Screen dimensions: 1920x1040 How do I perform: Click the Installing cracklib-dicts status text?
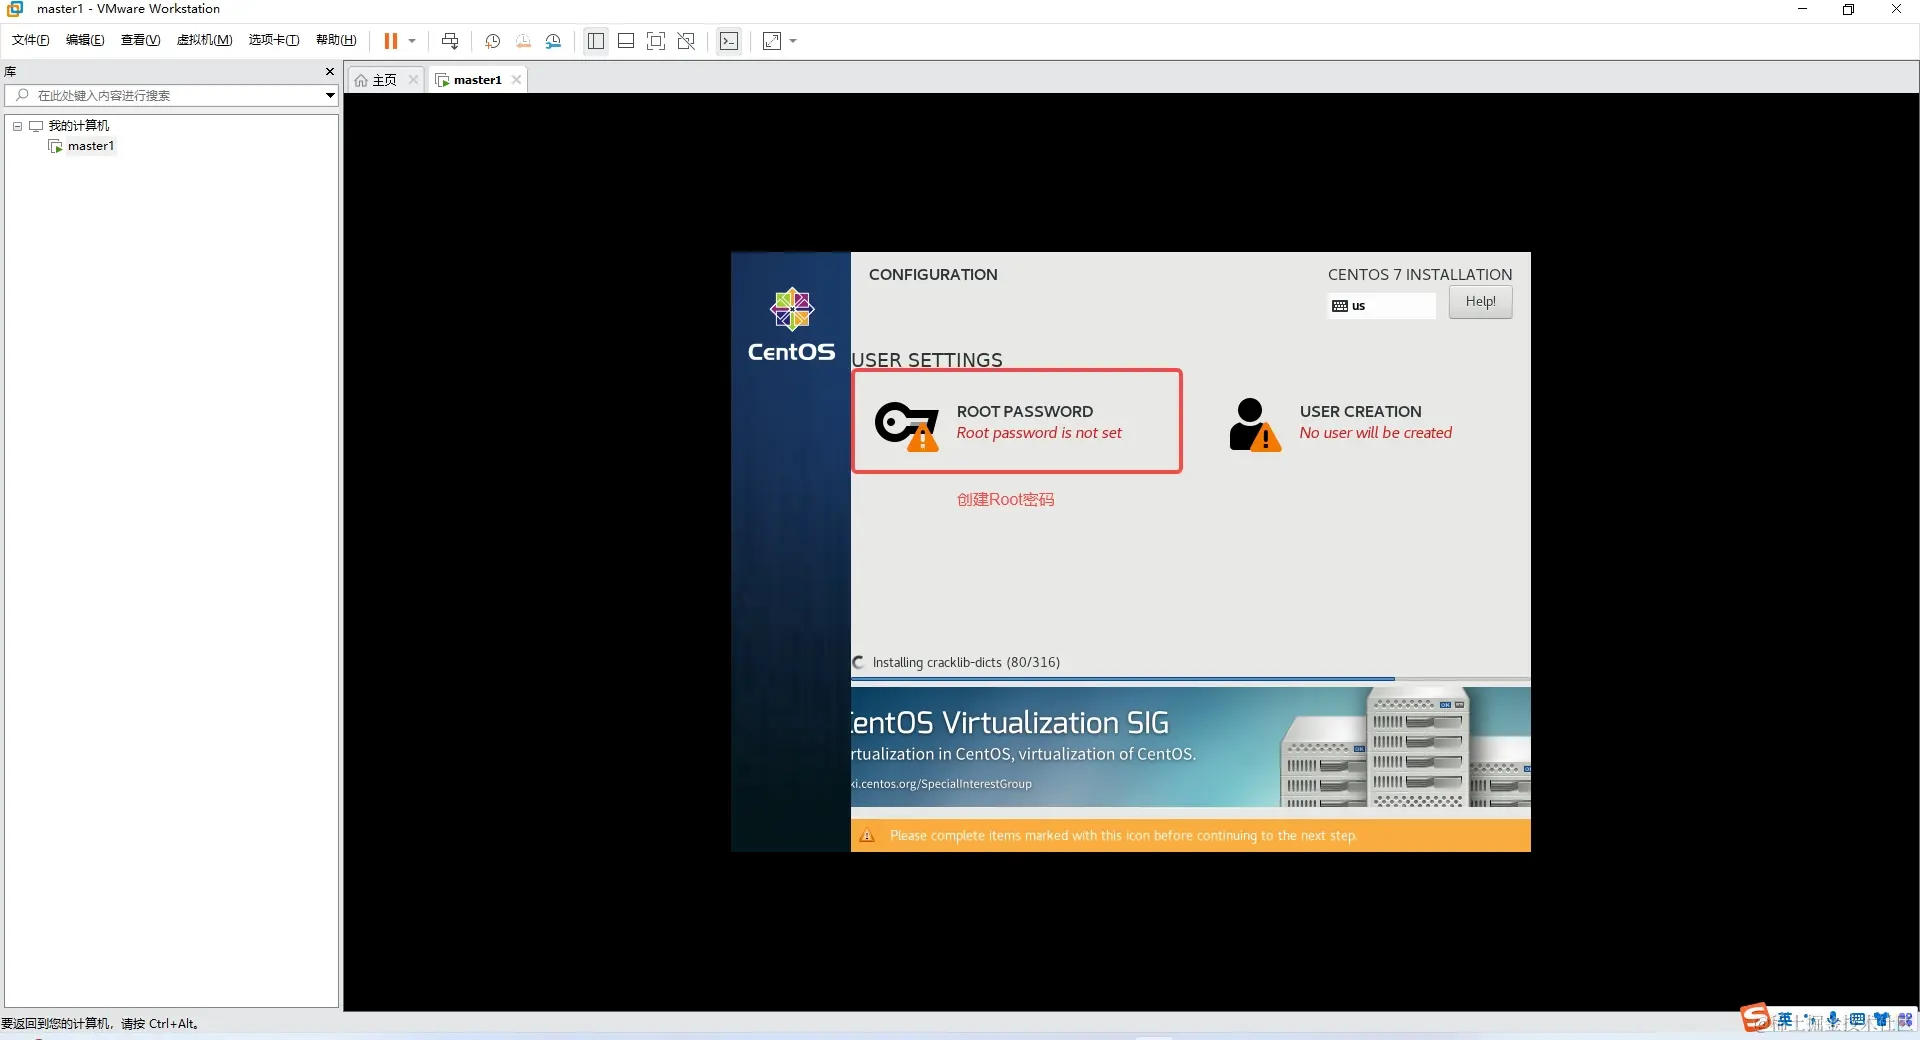click(966, 662)
